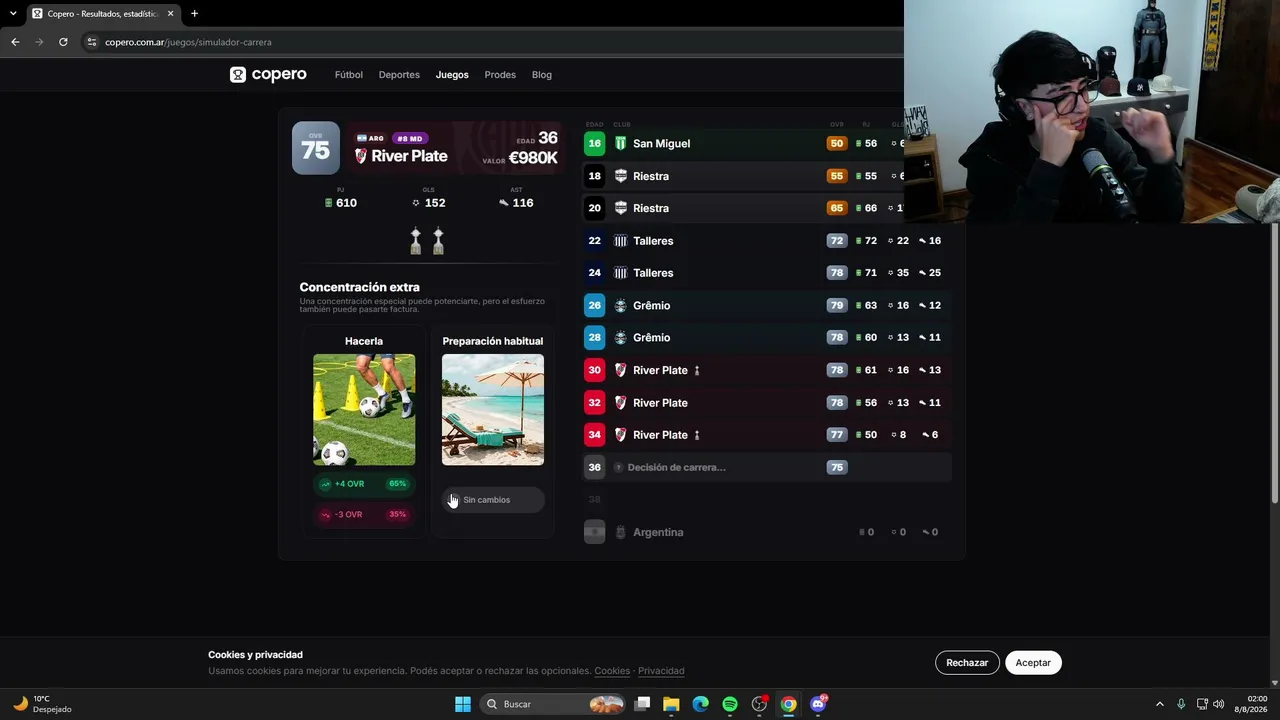Show hidden system tray icons chevron

pos(1160,704)
